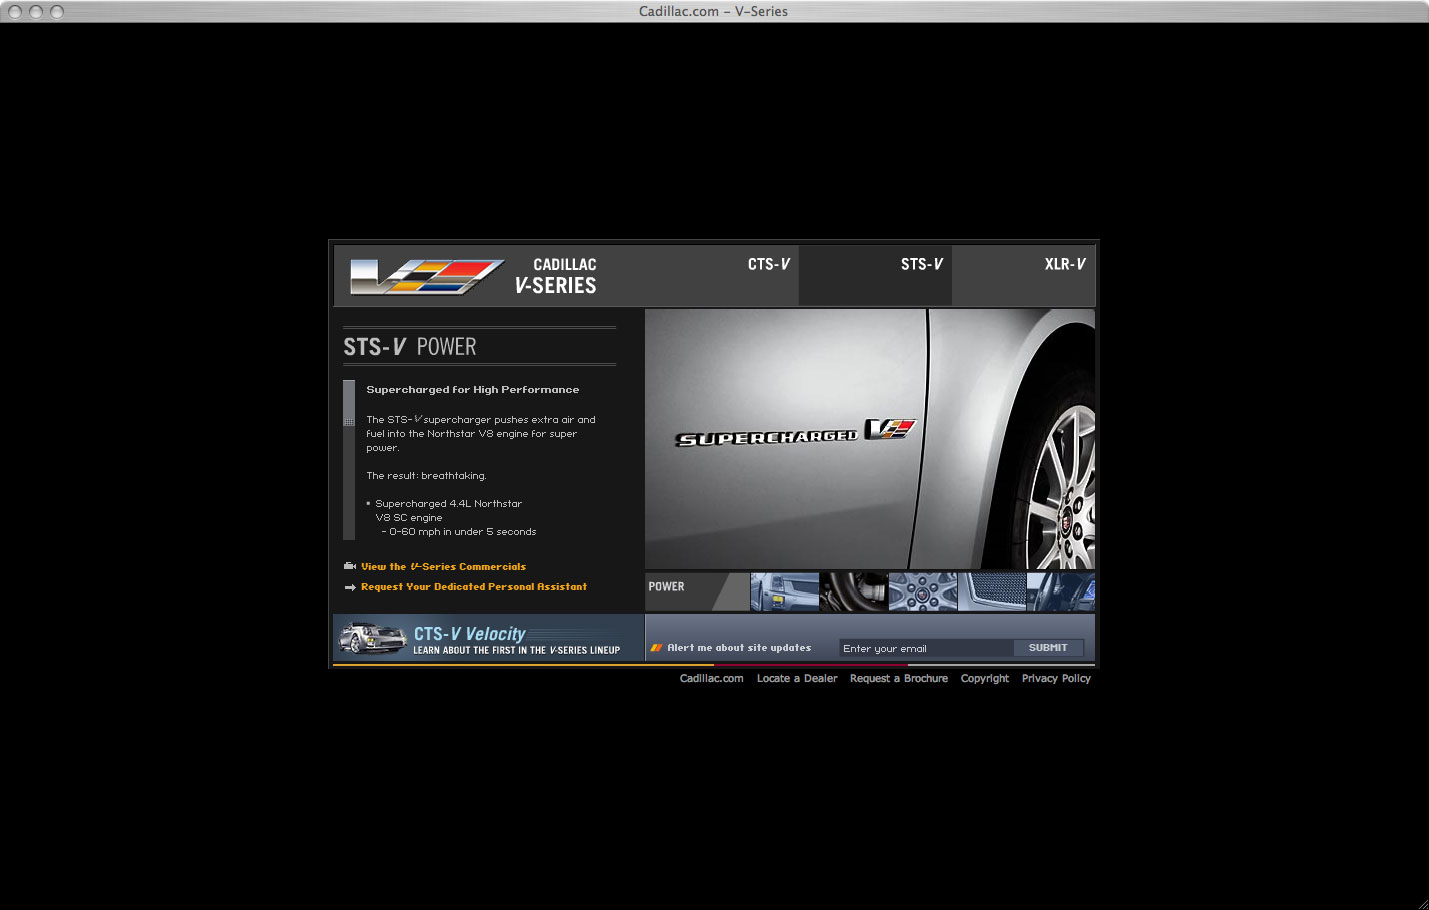Click 'Alert me about site updates' text
The width and height of the screenshot is (1429, 910).
(739, 648)
